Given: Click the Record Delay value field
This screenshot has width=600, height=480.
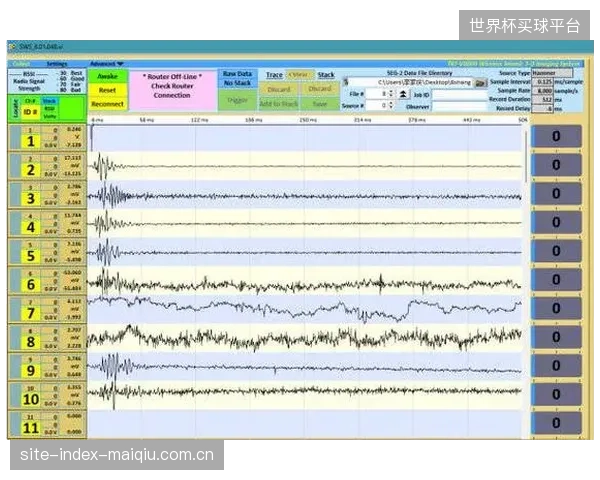Looking at the screenshot, I should pyautogui.click(x=543, y=109).
